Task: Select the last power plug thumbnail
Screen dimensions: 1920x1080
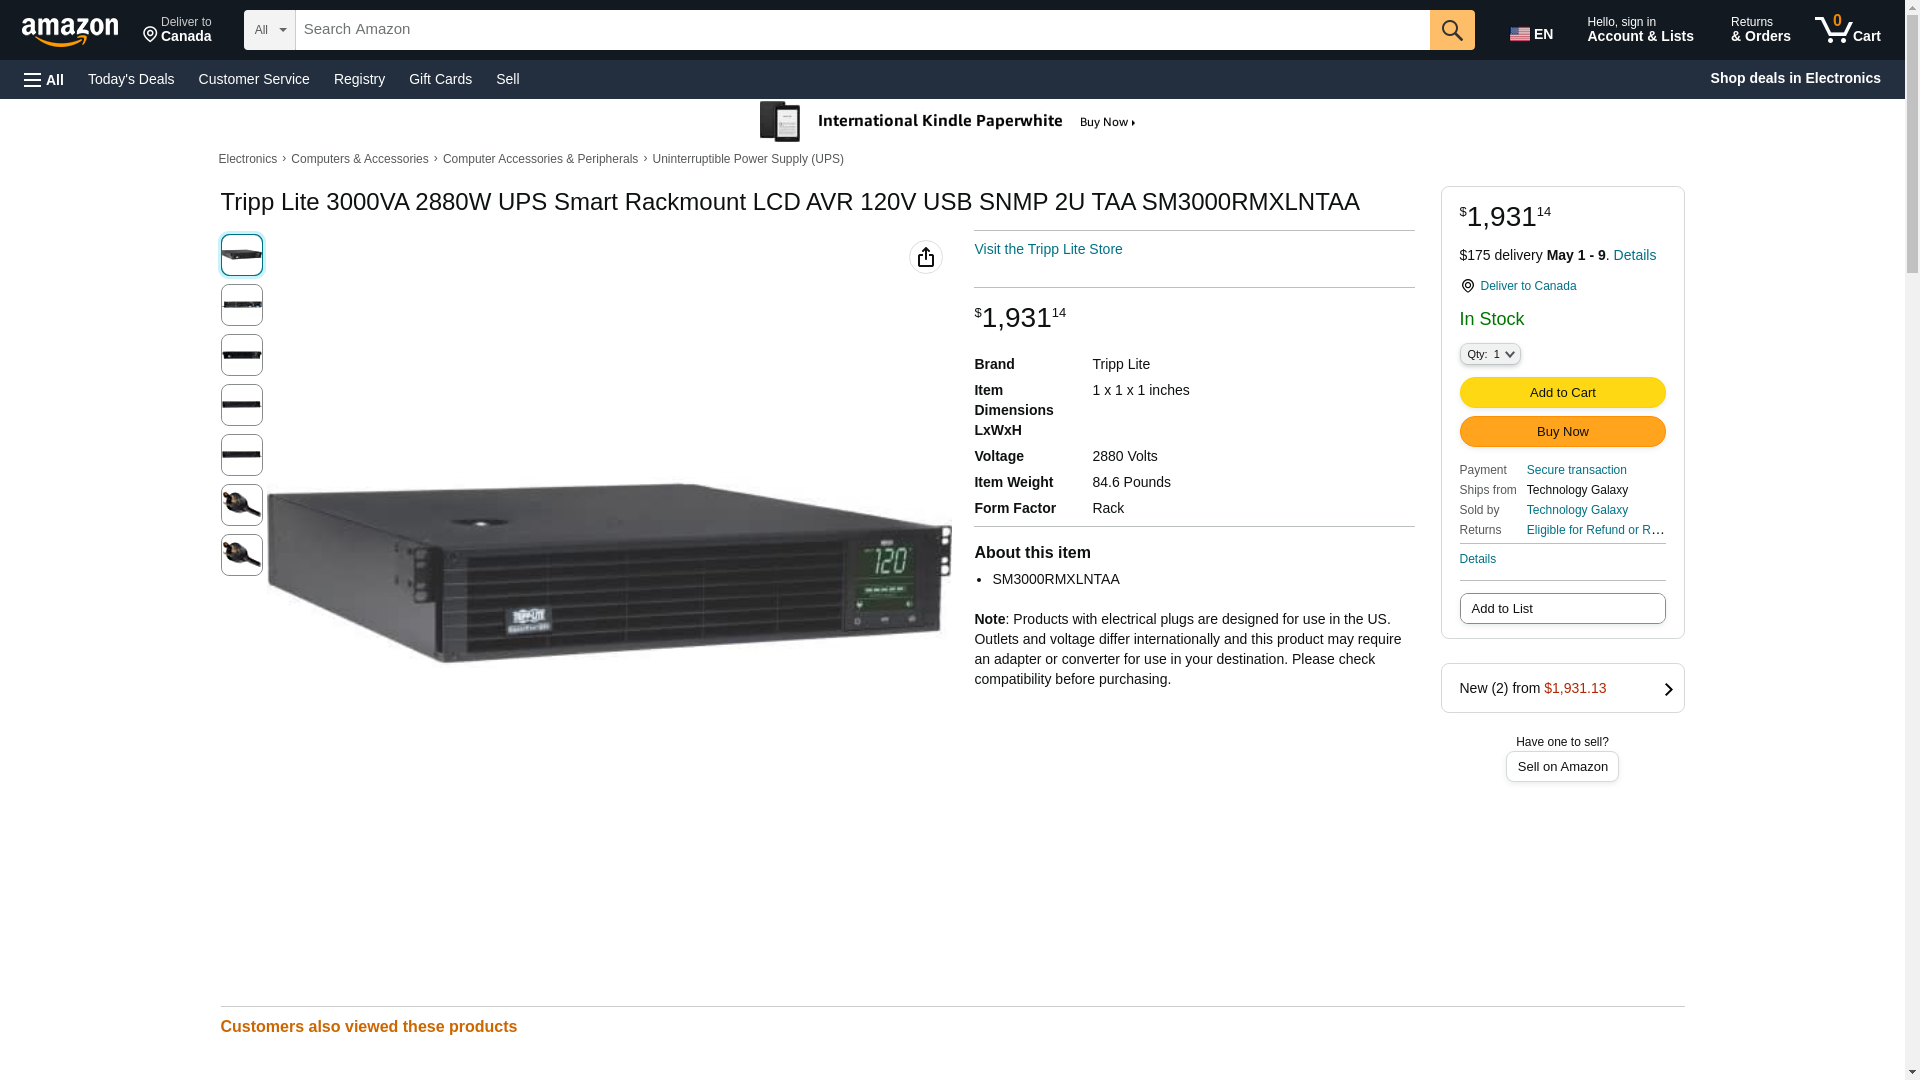Action: pos(241,555)
